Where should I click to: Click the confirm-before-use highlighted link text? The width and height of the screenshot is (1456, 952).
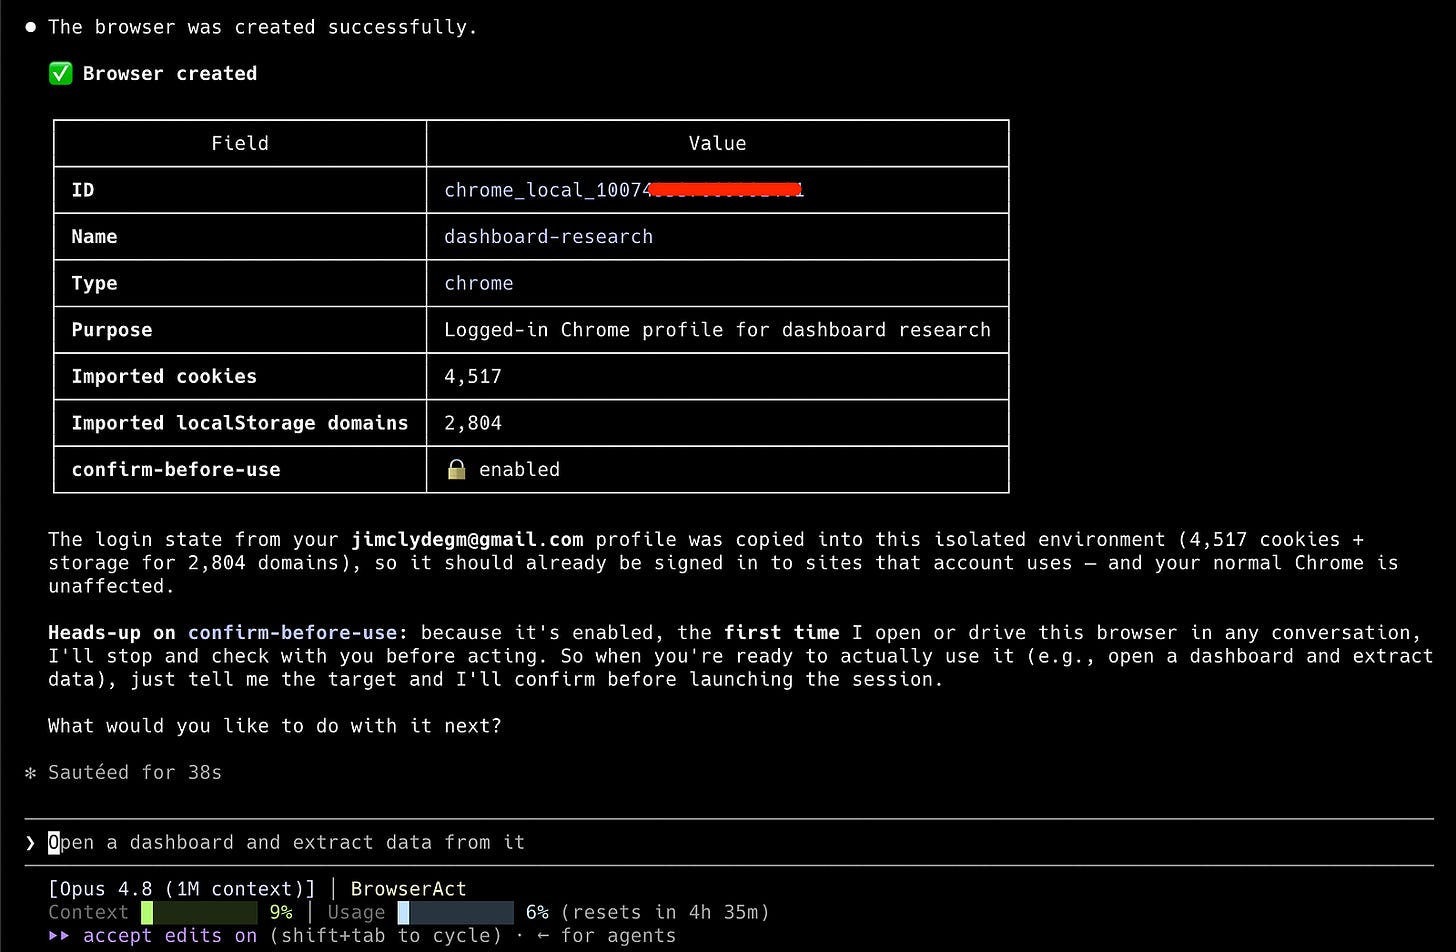click(293, 633)
